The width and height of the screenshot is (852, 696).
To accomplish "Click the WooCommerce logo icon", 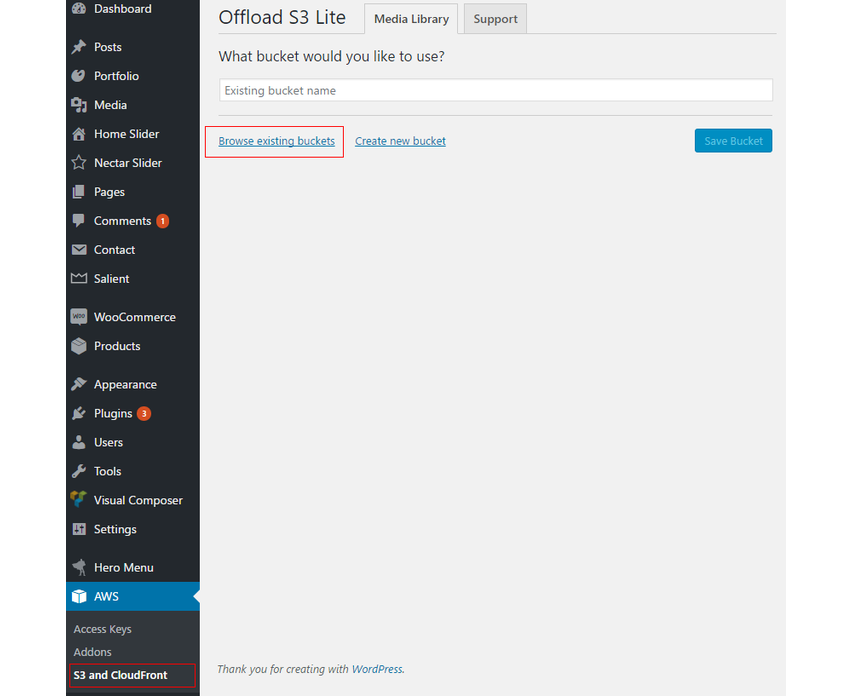I will pyautogui.click(x=79, y=317).
